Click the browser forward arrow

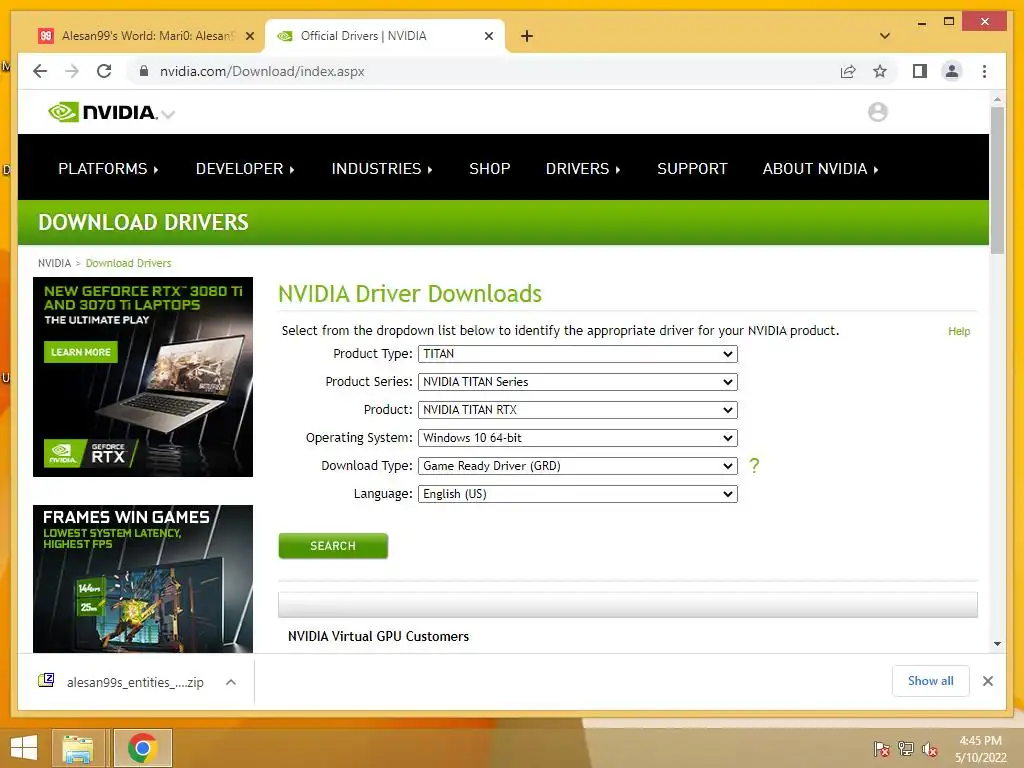[72, 71]
